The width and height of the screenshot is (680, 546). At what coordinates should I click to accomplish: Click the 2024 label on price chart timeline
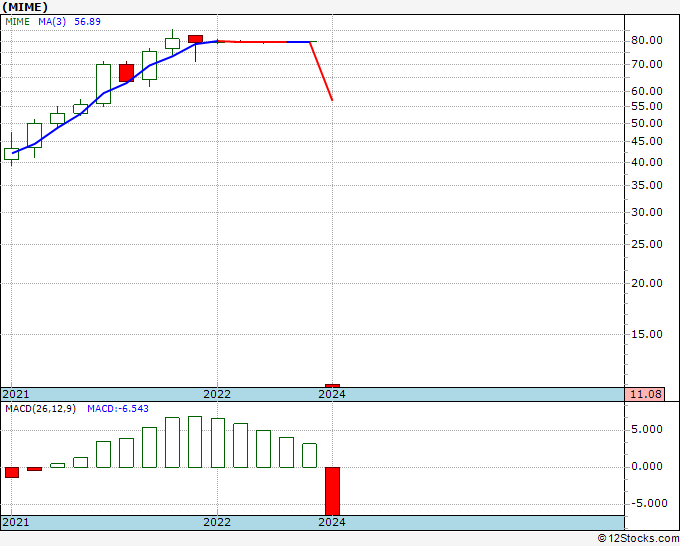(332, 394)
